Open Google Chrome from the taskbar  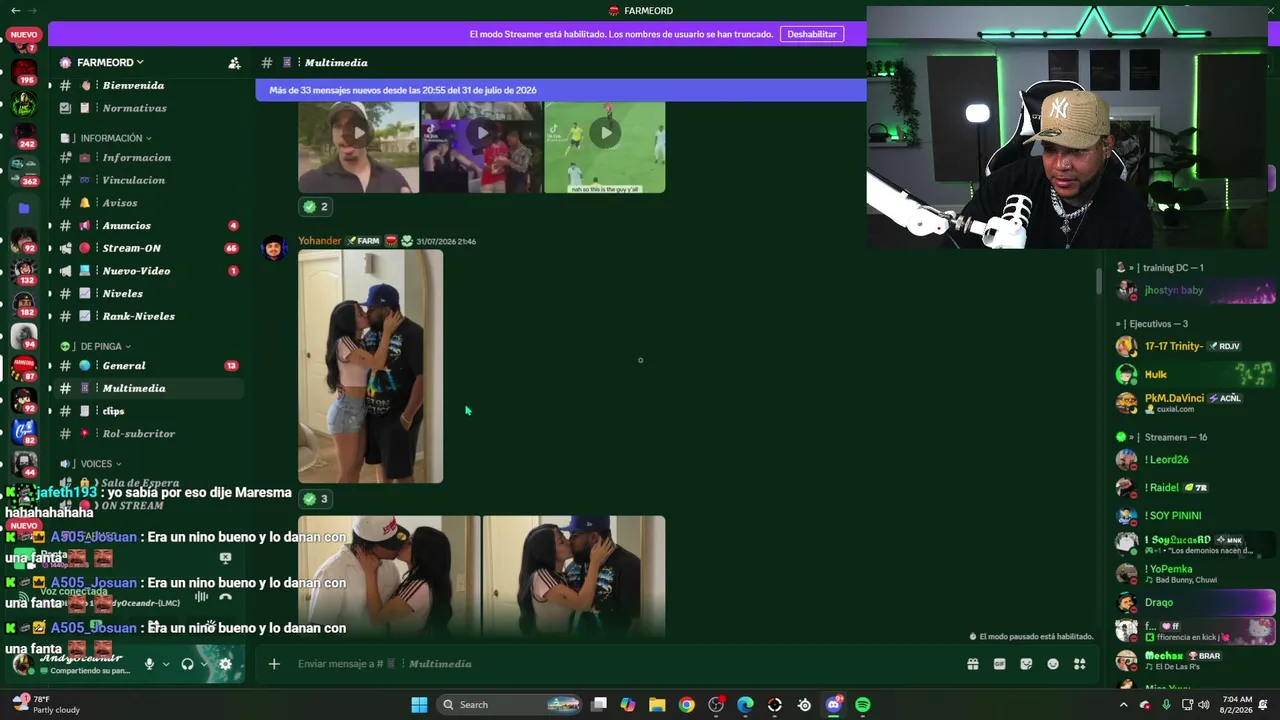tap(686, 705)
